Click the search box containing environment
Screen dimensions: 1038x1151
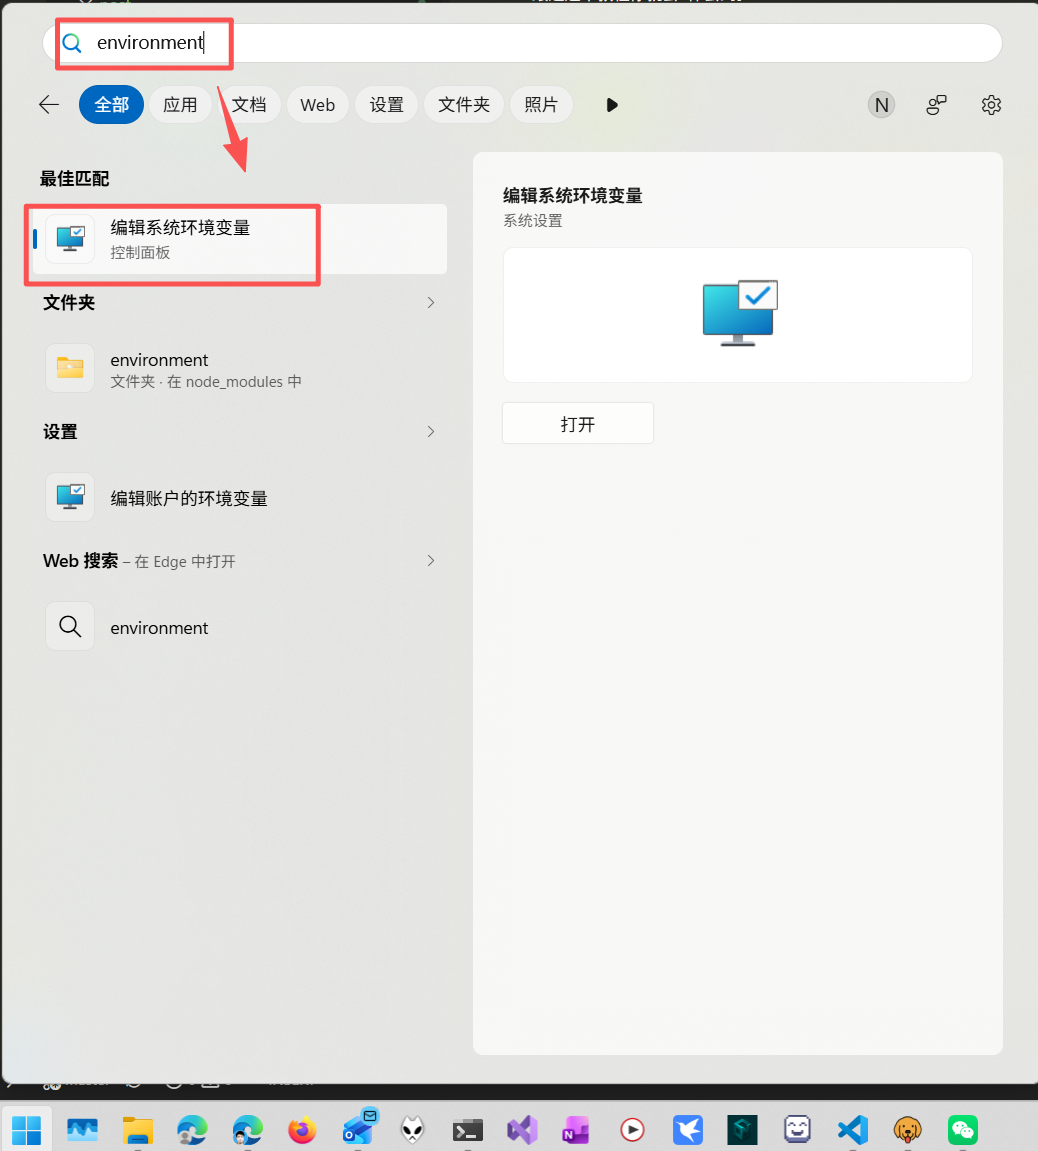(523, 43)
